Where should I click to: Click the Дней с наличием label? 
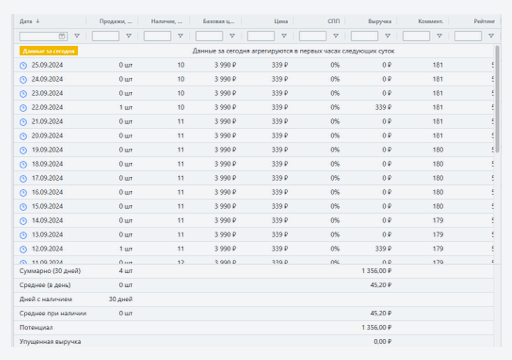(46, 299)
